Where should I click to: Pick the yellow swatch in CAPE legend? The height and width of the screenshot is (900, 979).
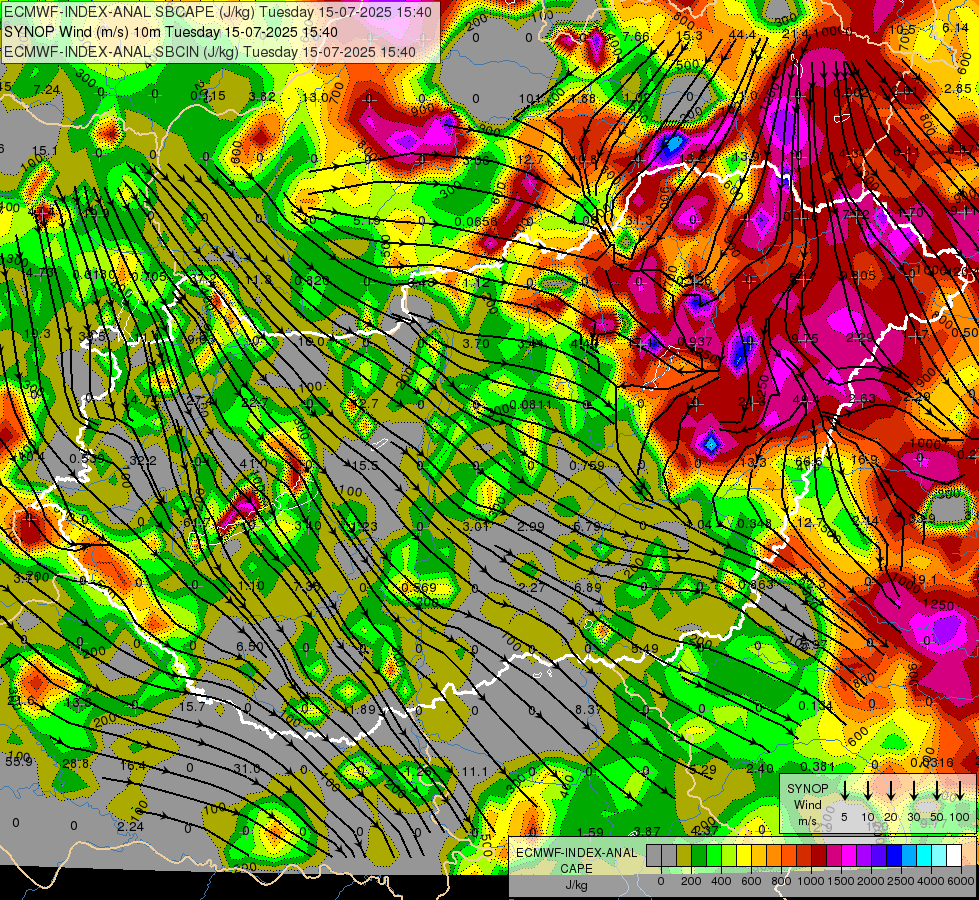click(x=744, y=855)
